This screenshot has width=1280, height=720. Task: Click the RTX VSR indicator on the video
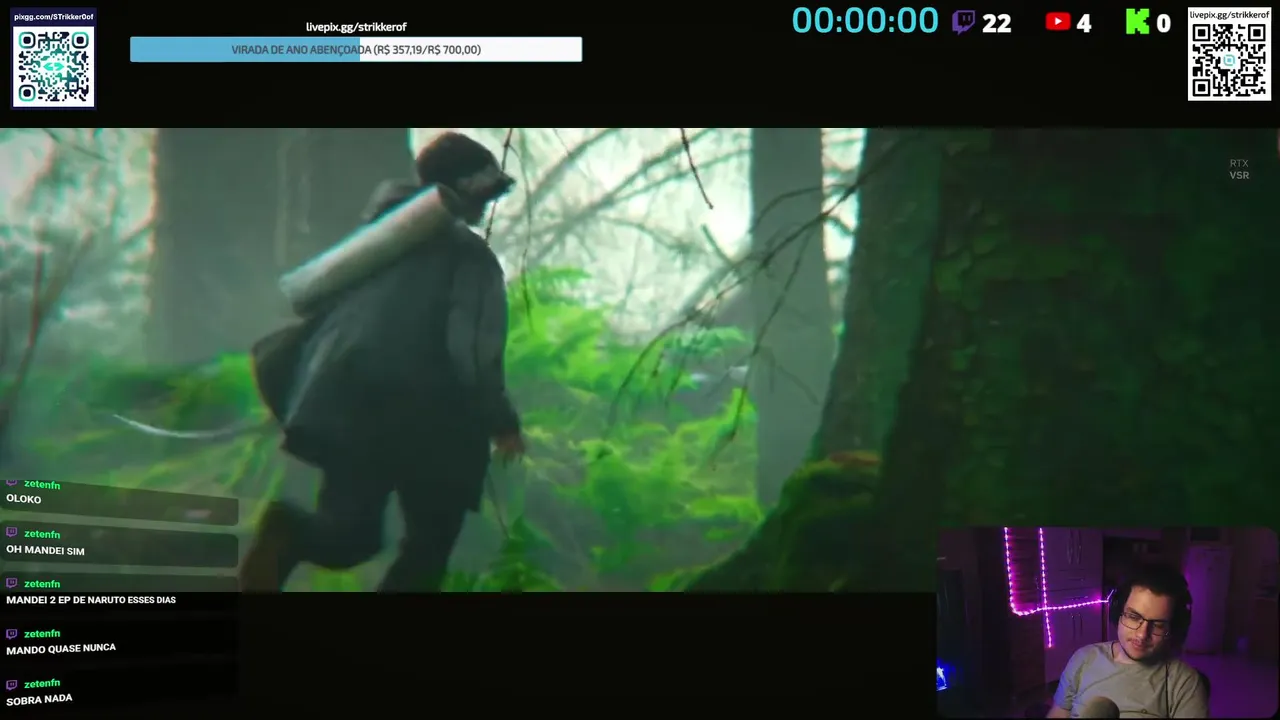tap(1239, 169)
